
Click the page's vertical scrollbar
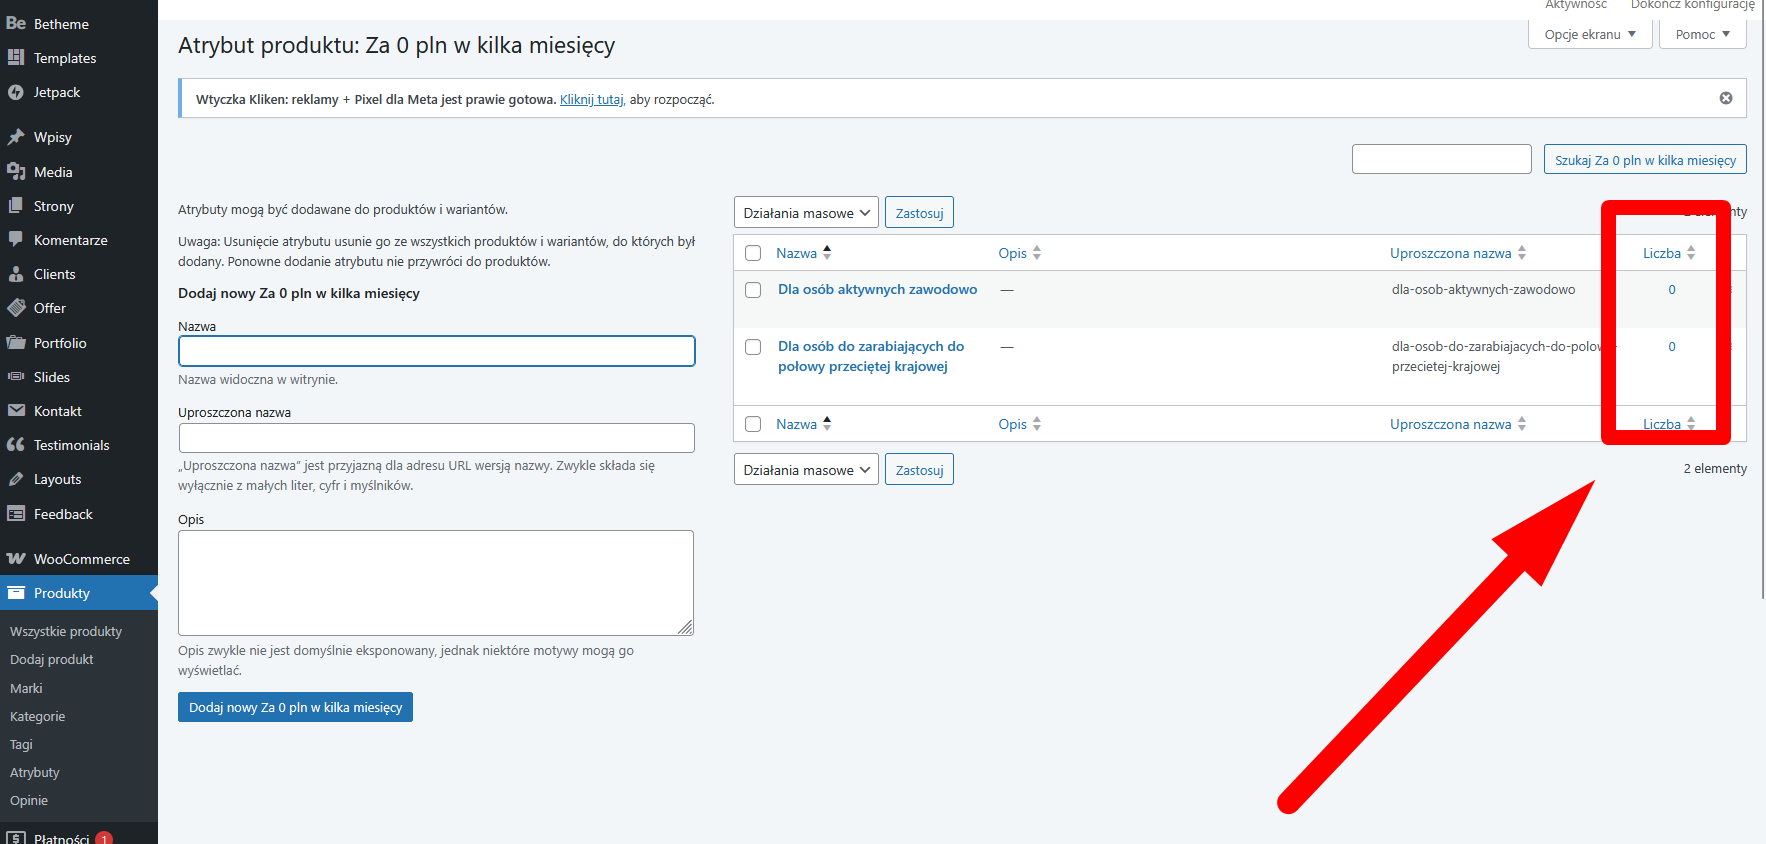(x=1761, y=300)
